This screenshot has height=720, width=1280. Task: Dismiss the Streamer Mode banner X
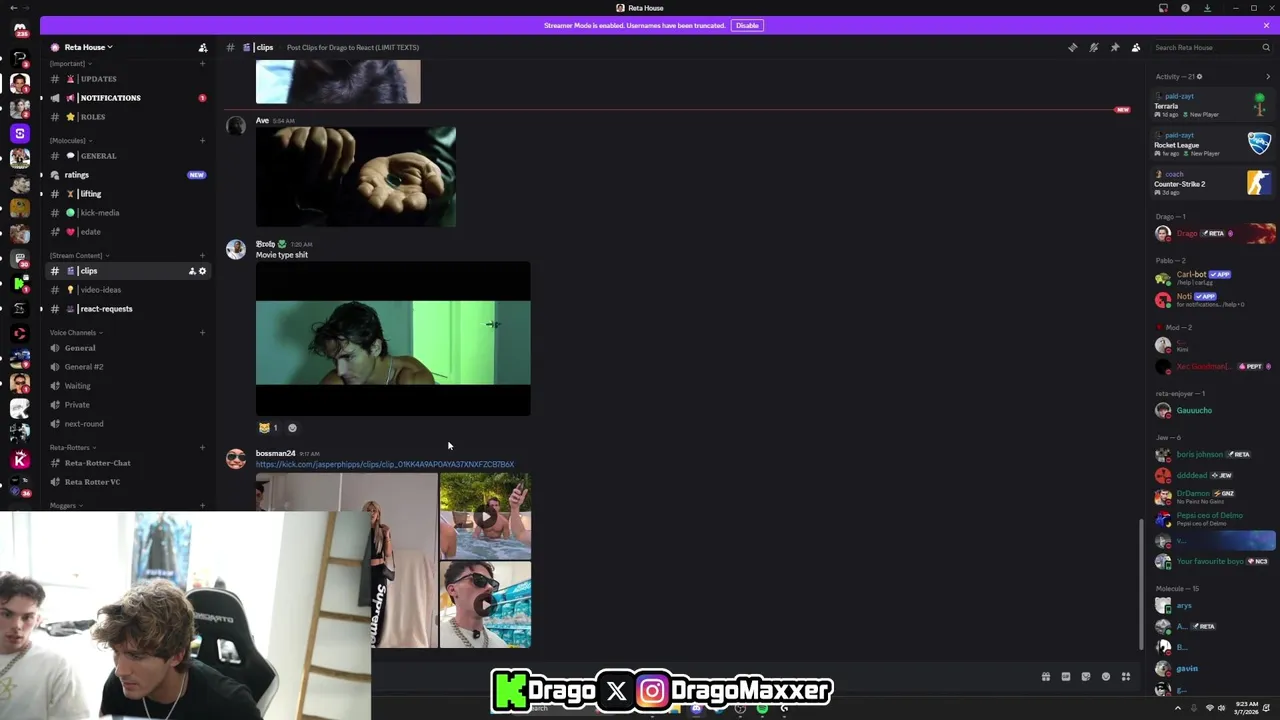(1266, 25)
